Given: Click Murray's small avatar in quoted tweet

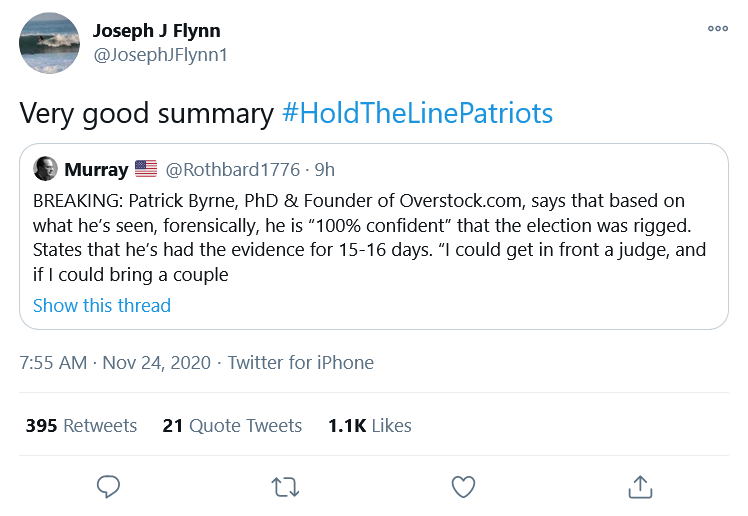Looking at the screenshot, I should click(45, 169).
